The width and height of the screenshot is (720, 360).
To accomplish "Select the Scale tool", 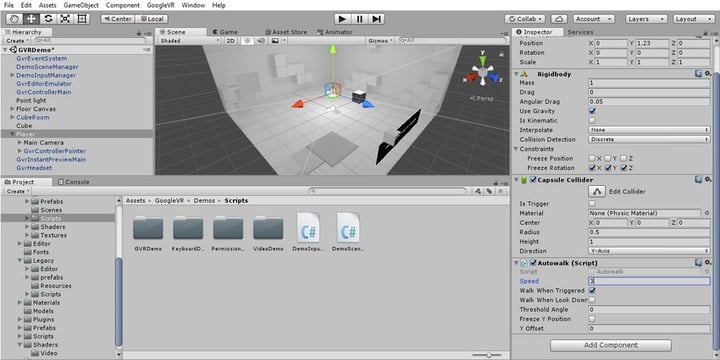I will pyautogui.click(x=65, y=19).
